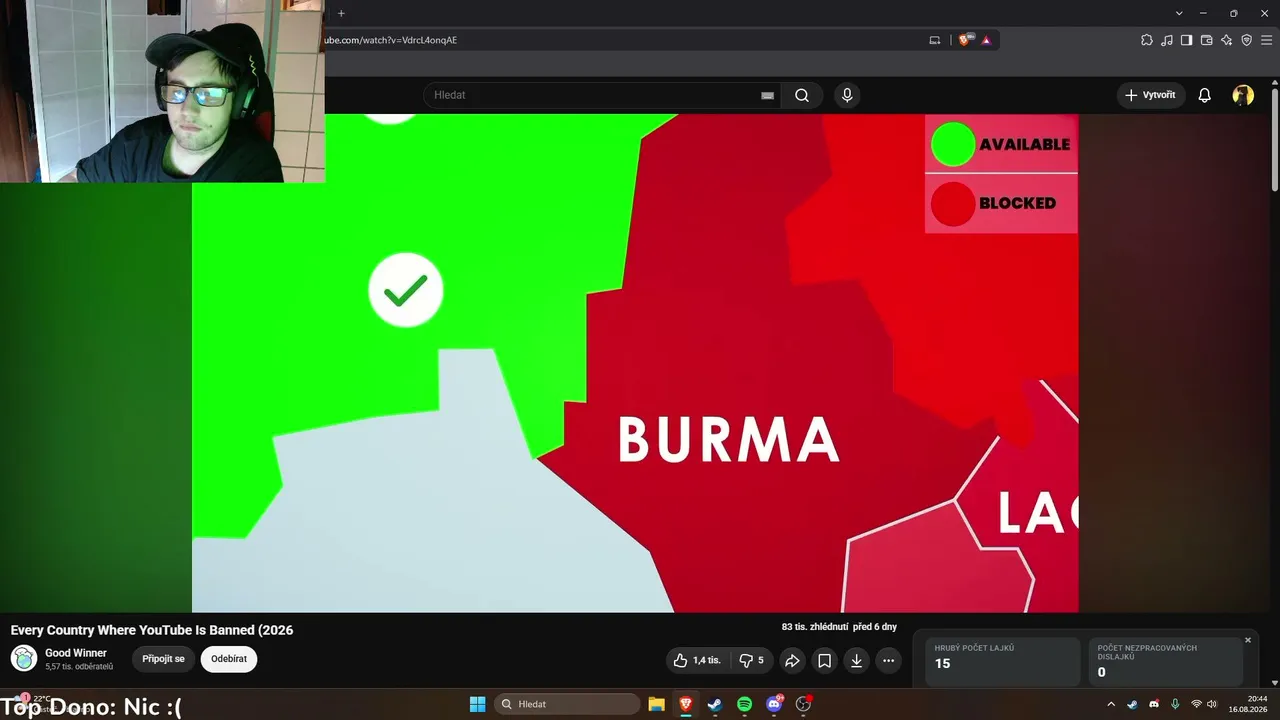
Task: Click the microphone tray indicator
Action: pos(1175,704)
